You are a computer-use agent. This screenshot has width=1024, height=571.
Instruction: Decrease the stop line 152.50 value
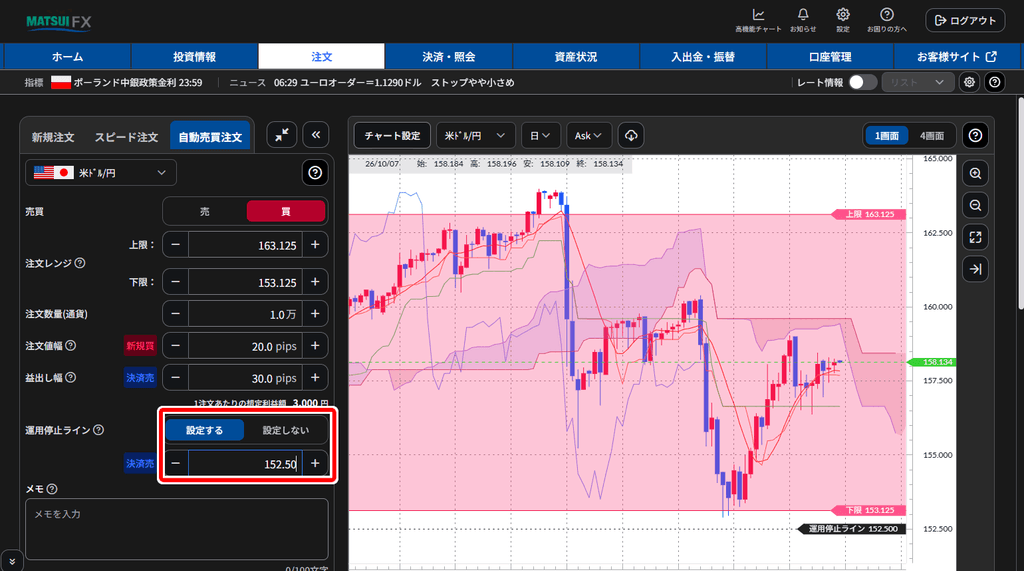tap(176, 463)
